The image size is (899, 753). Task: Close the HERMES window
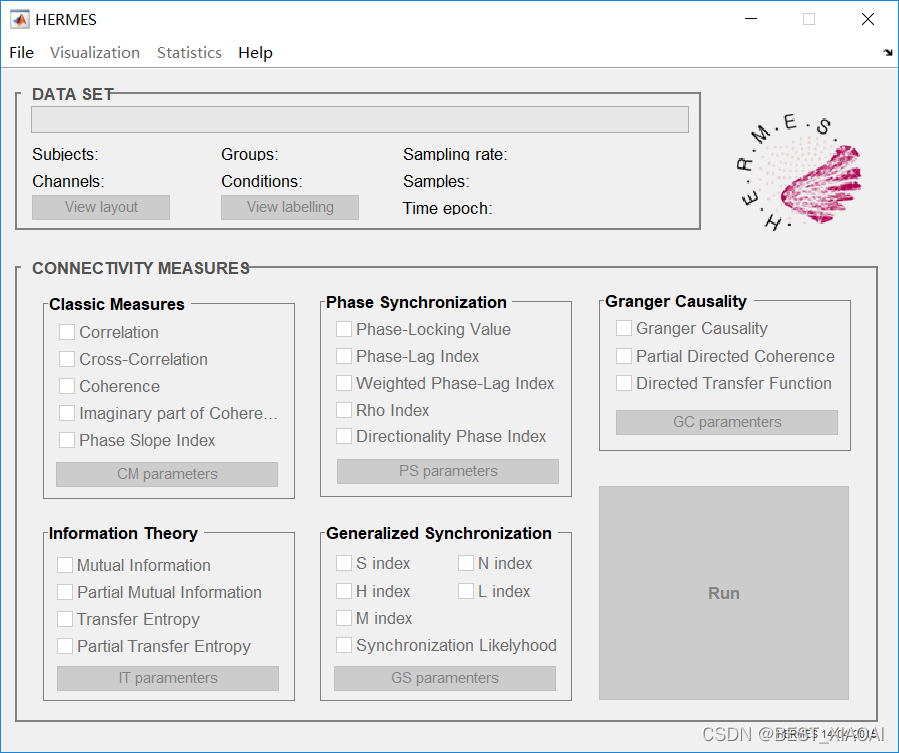(868, 19)
